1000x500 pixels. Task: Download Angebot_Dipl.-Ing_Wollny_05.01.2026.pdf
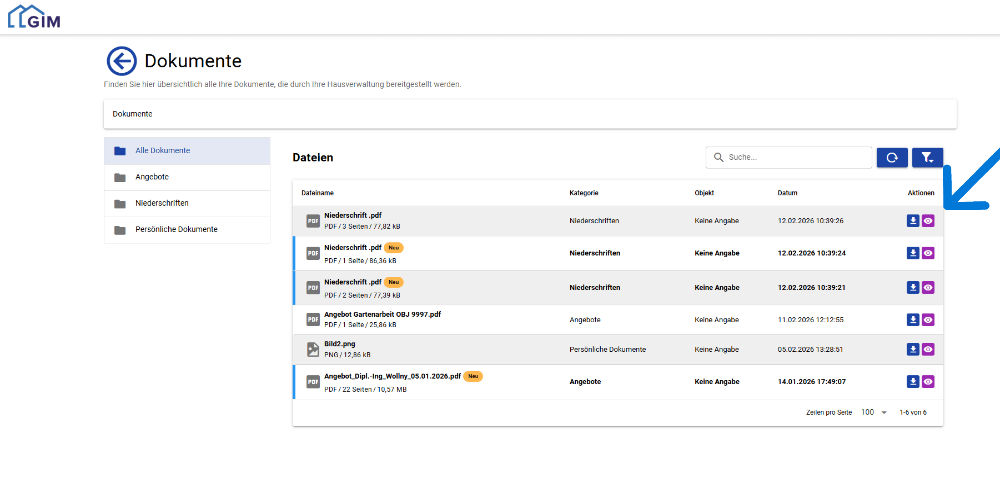click(912, 381)
